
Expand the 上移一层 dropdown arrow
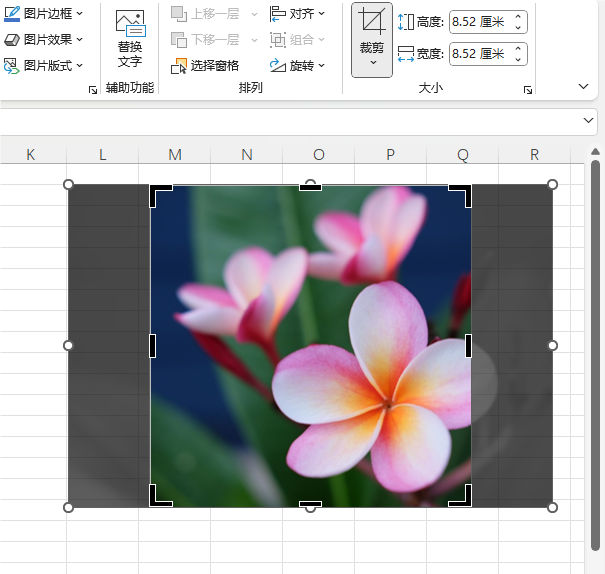click(x=254, y=14)
